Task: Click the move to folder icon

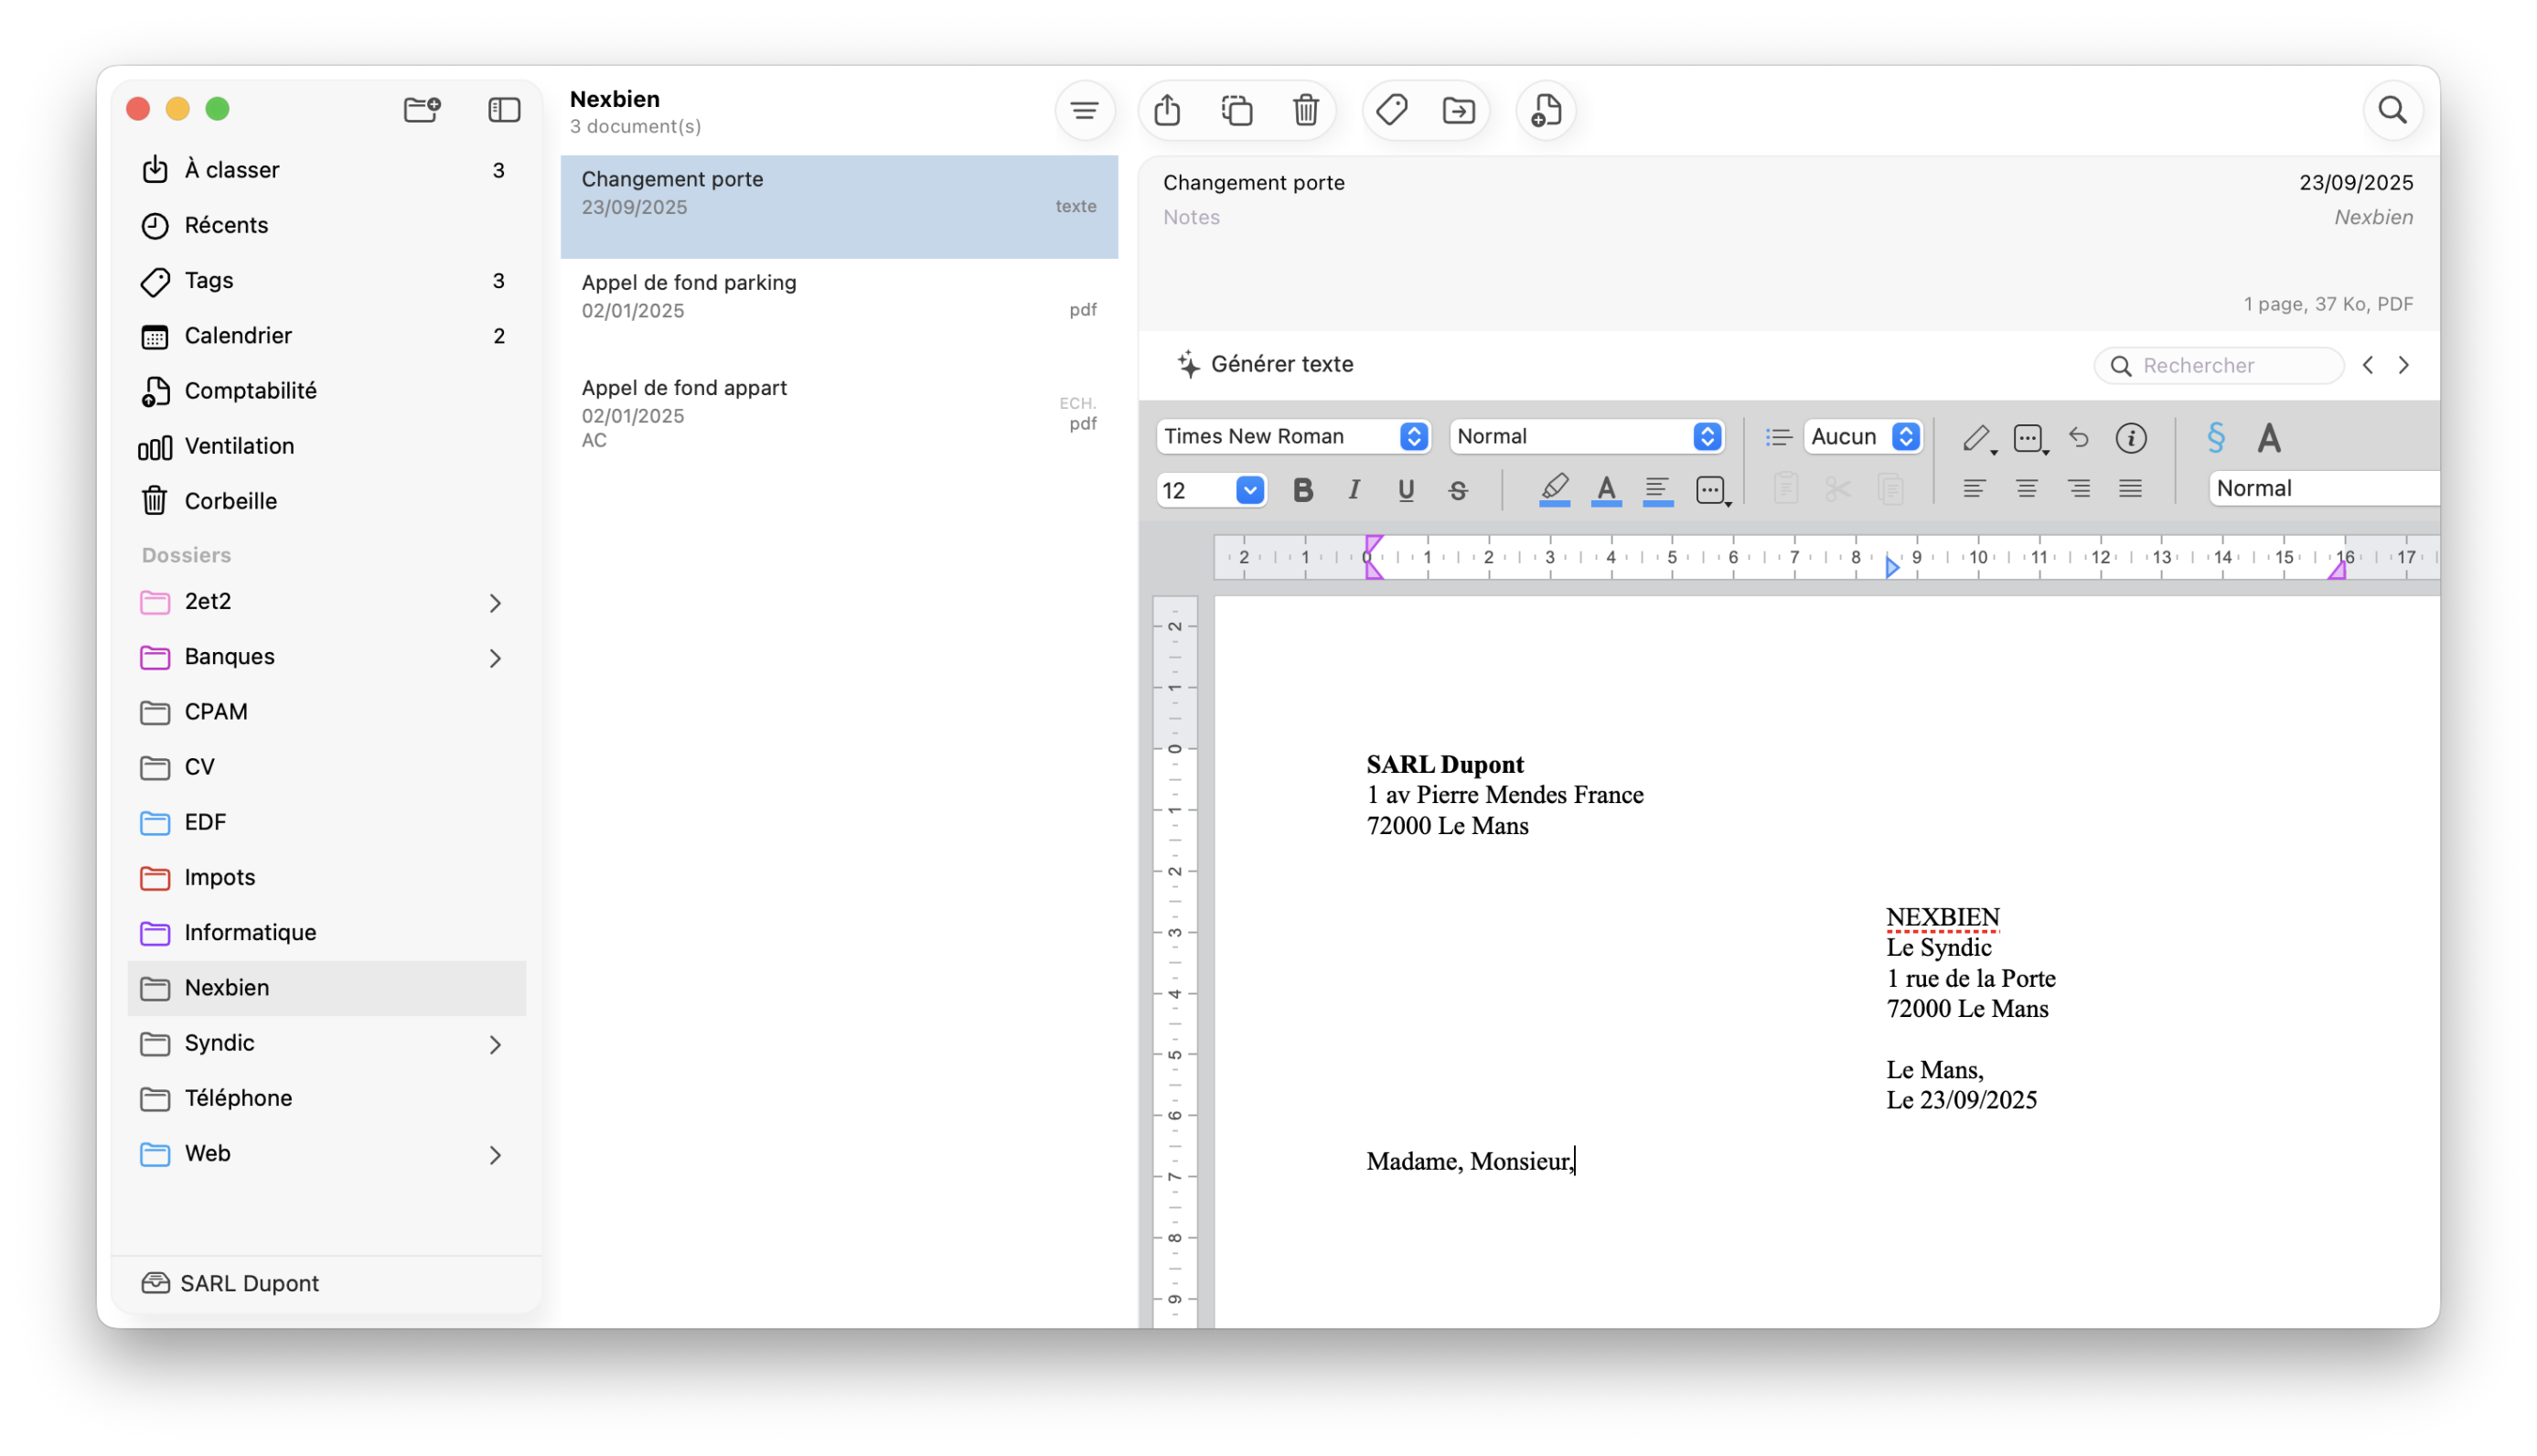Action: pyautogui.click(x=1459, y=110)
